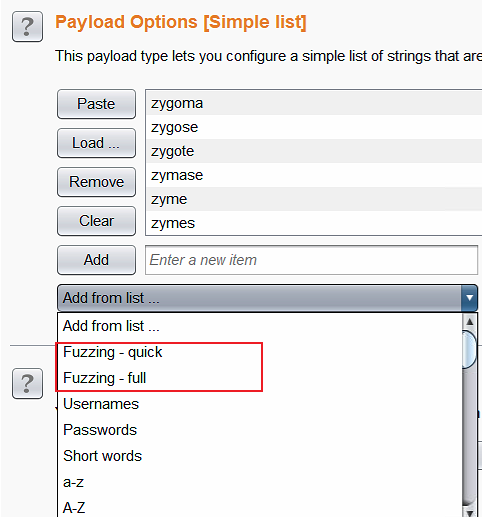
Task: Remove the selected payload item
Action: (x=96, y=182)
